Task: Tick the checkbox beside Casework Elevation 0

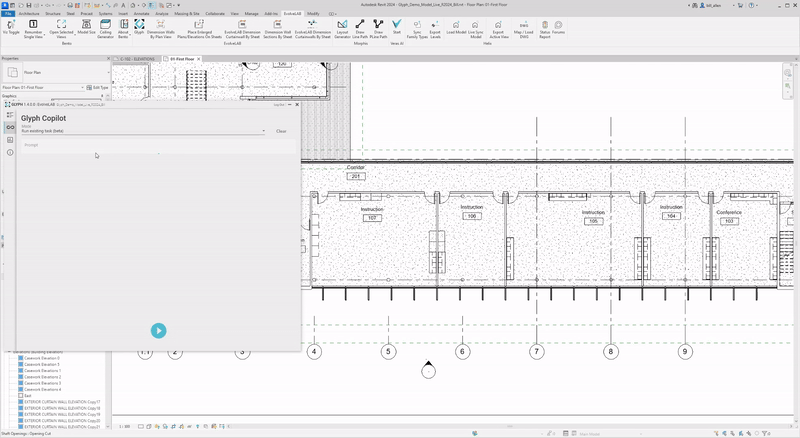Action: click(21, 358)
